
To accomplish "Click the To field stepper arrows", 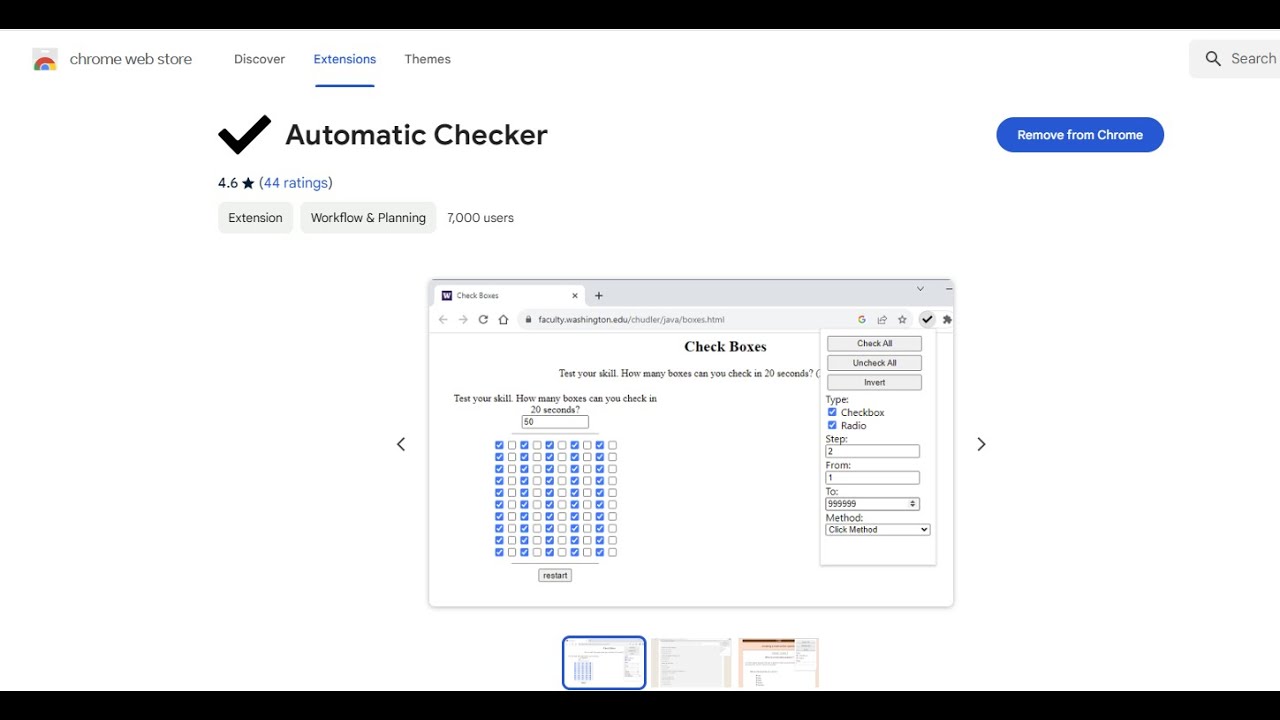I will pyautogui.click(x=913, y=504).
